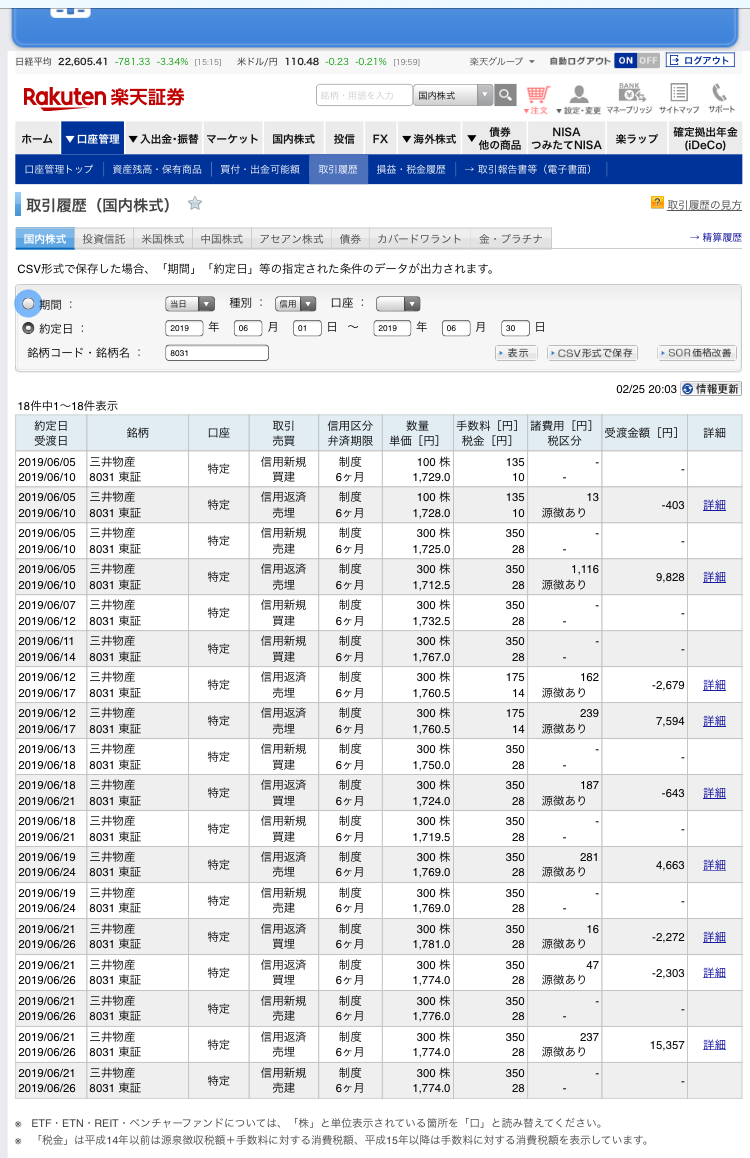Image resolution: width=750 pixels, height=1158 pixels.
Task: Switch to カバードワラント tab
Action: click(419, 239)
